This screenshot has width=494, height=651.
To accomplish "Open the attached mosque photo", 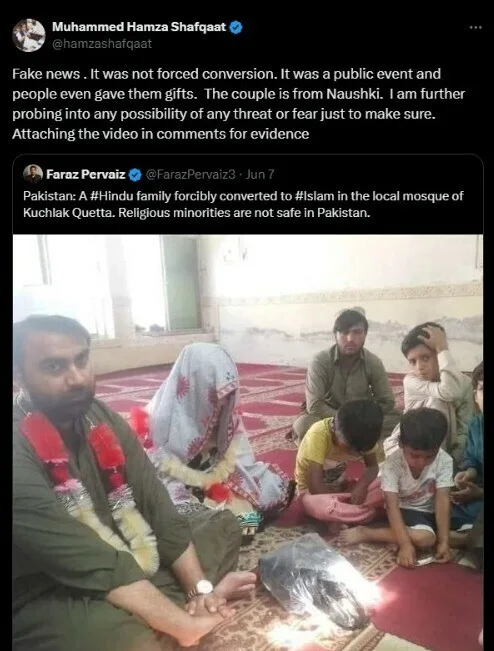I will coord(248,443).
